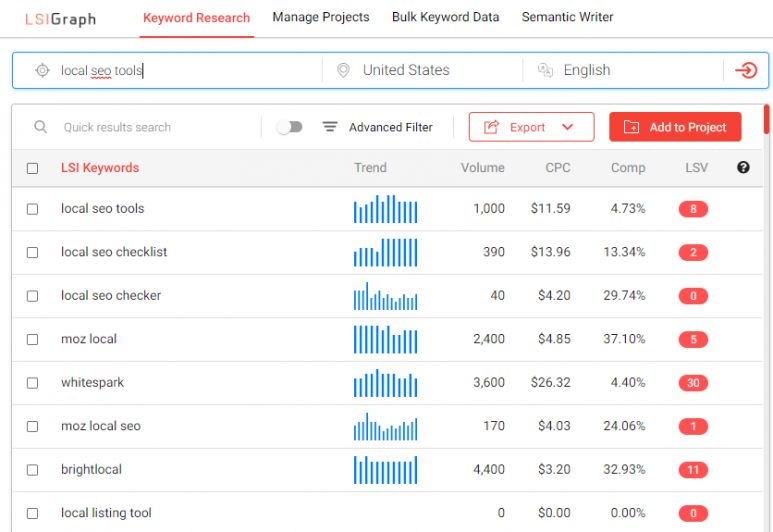Click LSV badge 5 for moz local
The height and width of the screenshot is (532, 773).
pyautogui.click(x=693, y=339)
